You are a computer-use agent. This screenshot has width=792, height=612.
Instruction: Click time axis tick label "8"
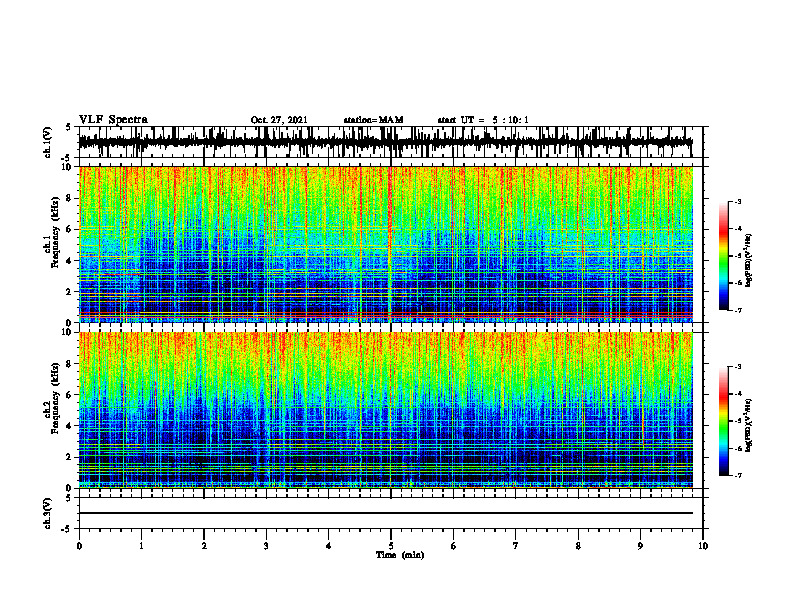578,546
